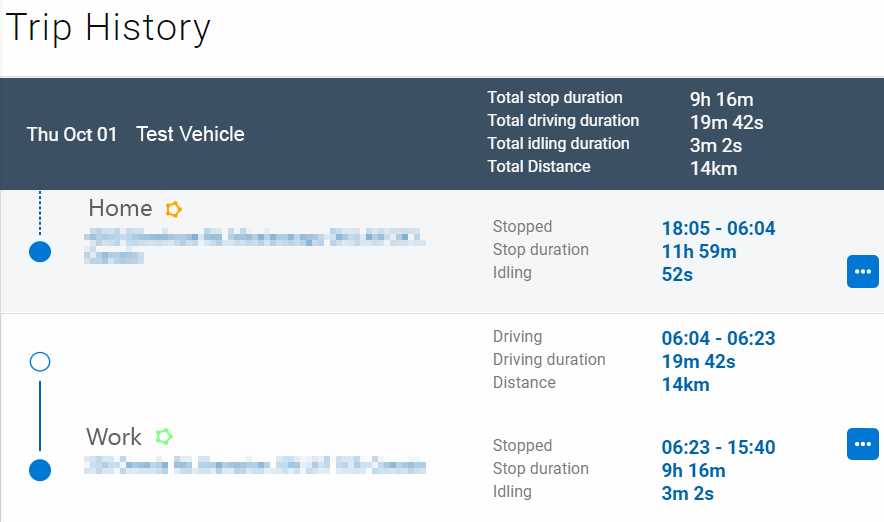Click the 18:05 - 06:04 stopped time
Screen dimensions: 884x522
(x=718, y=229)
